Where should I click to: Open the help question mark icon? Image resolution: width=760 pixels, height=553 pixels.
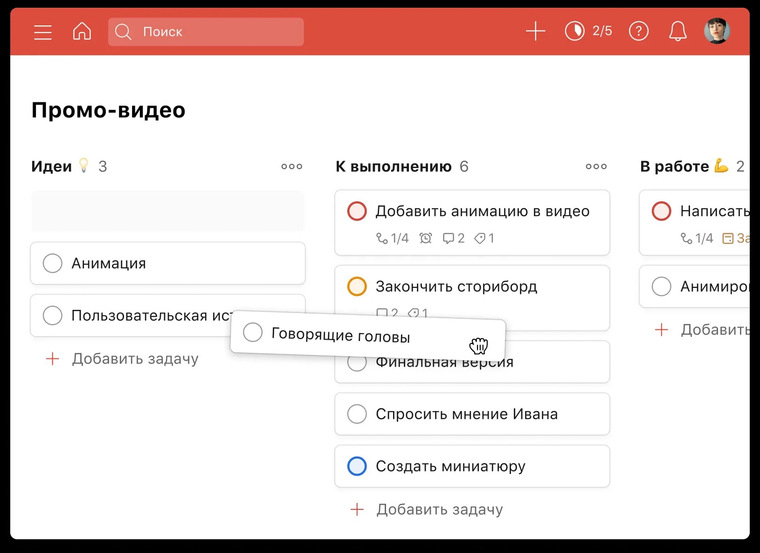tap(638, 32)
